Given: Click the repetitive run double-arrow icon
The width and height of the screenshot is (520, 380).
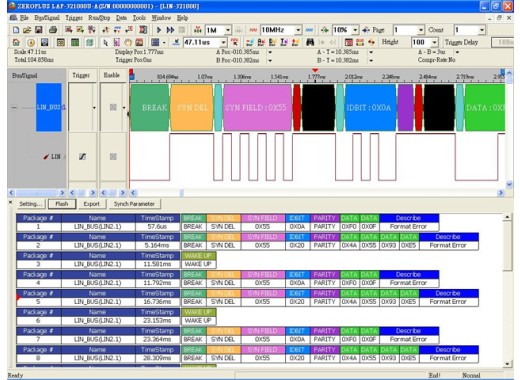Looking at the screenshot, I should (170, 30).
